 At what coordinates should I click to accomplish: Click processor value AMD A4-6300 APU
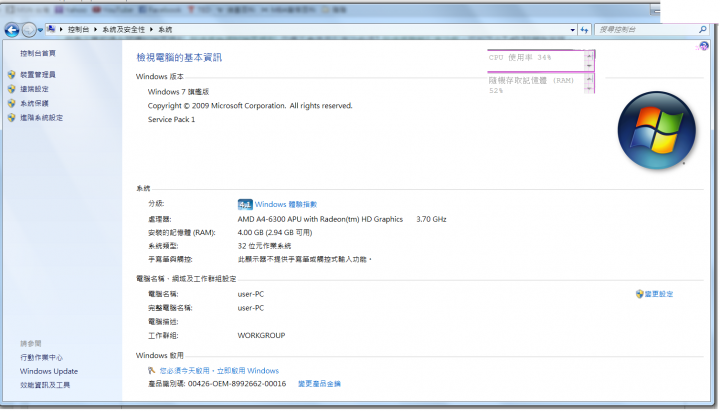point(320,220)
